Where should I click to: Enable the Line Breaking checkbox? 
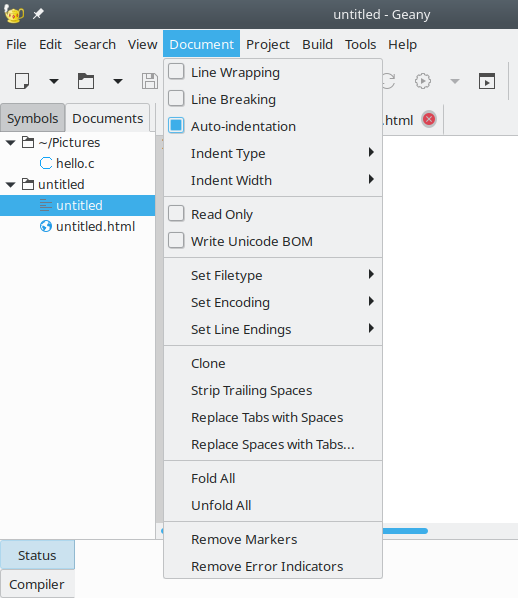(176, 98)
